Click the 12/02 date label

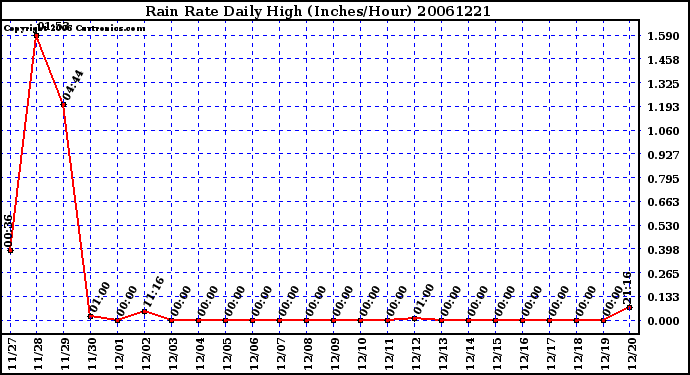[146, 354]
